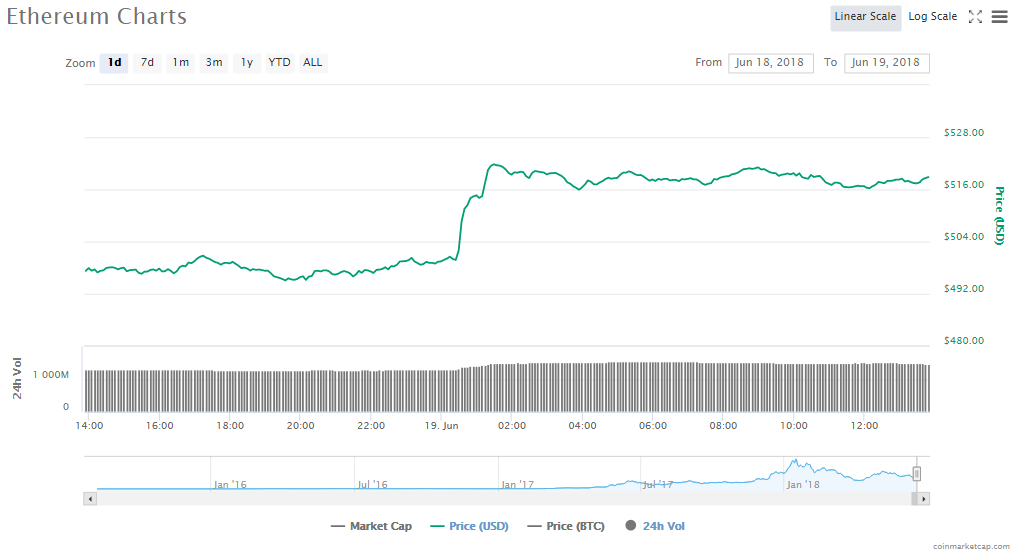This screenshot has height=555, width=1018.
Task: Open the From date field
Action: click(x=771, y=63)
